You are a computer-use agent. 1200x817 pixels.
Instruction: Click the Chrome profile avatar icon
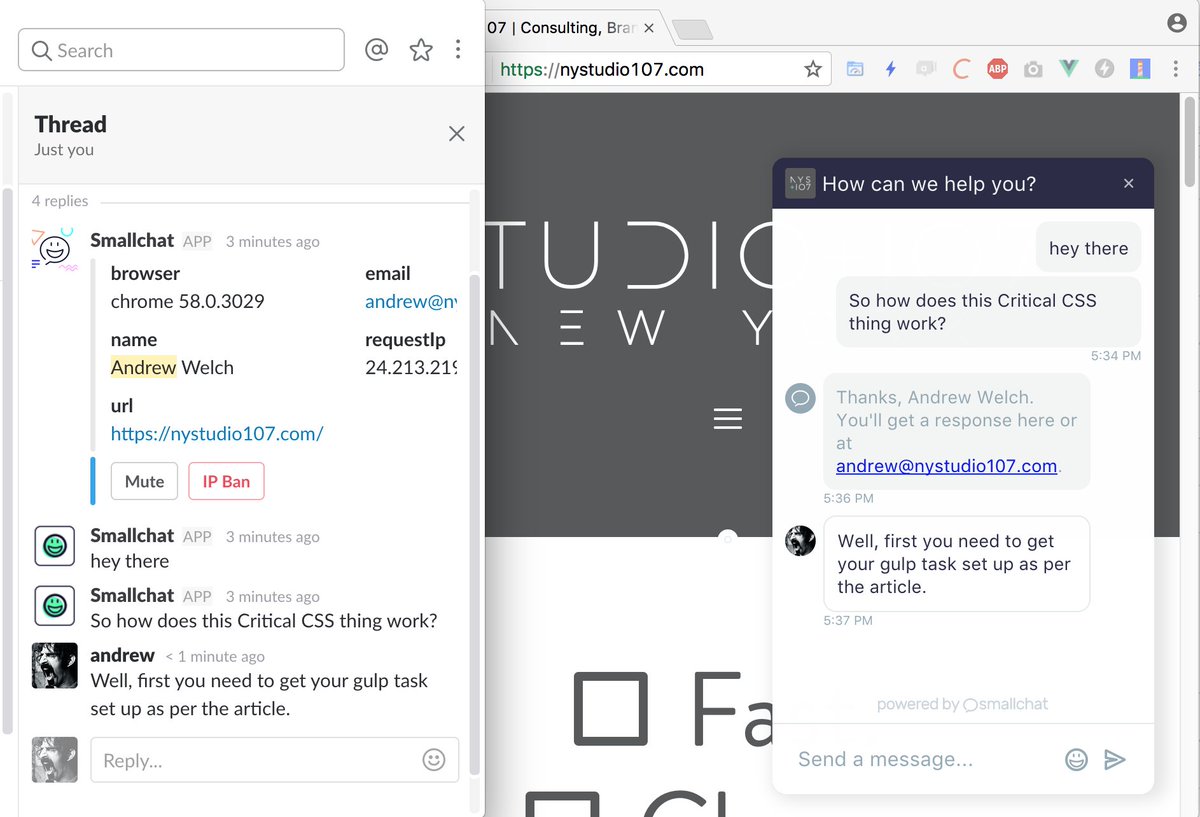pos(1177,23)
